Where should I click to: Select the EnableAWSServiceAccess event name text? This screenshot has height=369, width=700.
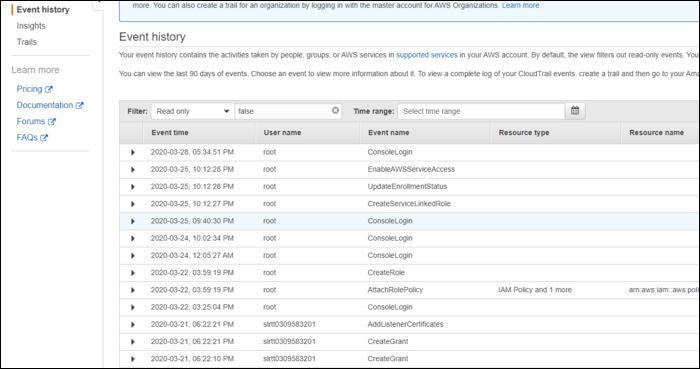click(411, 169)
